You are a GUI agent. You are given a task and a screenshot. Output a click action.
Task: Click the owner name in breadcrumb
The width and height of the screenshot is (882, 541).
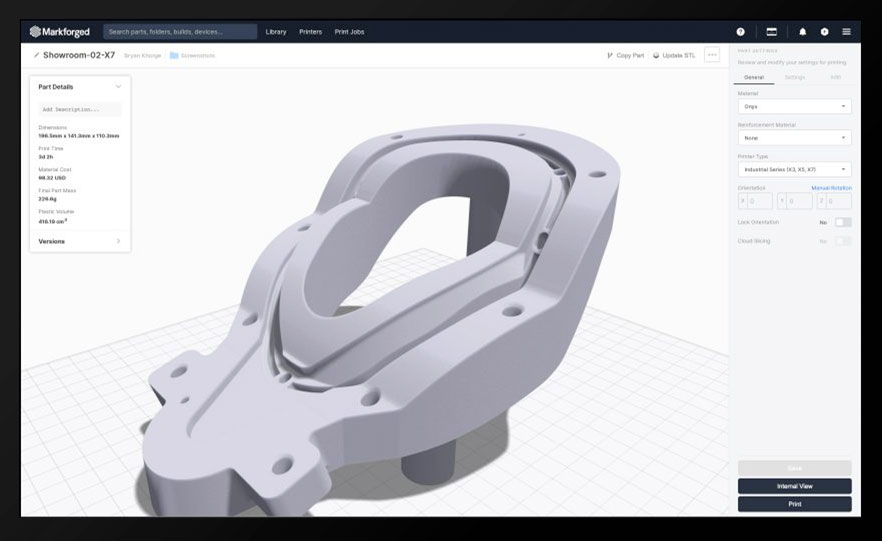pyautogui.click(x=142, y=56)
